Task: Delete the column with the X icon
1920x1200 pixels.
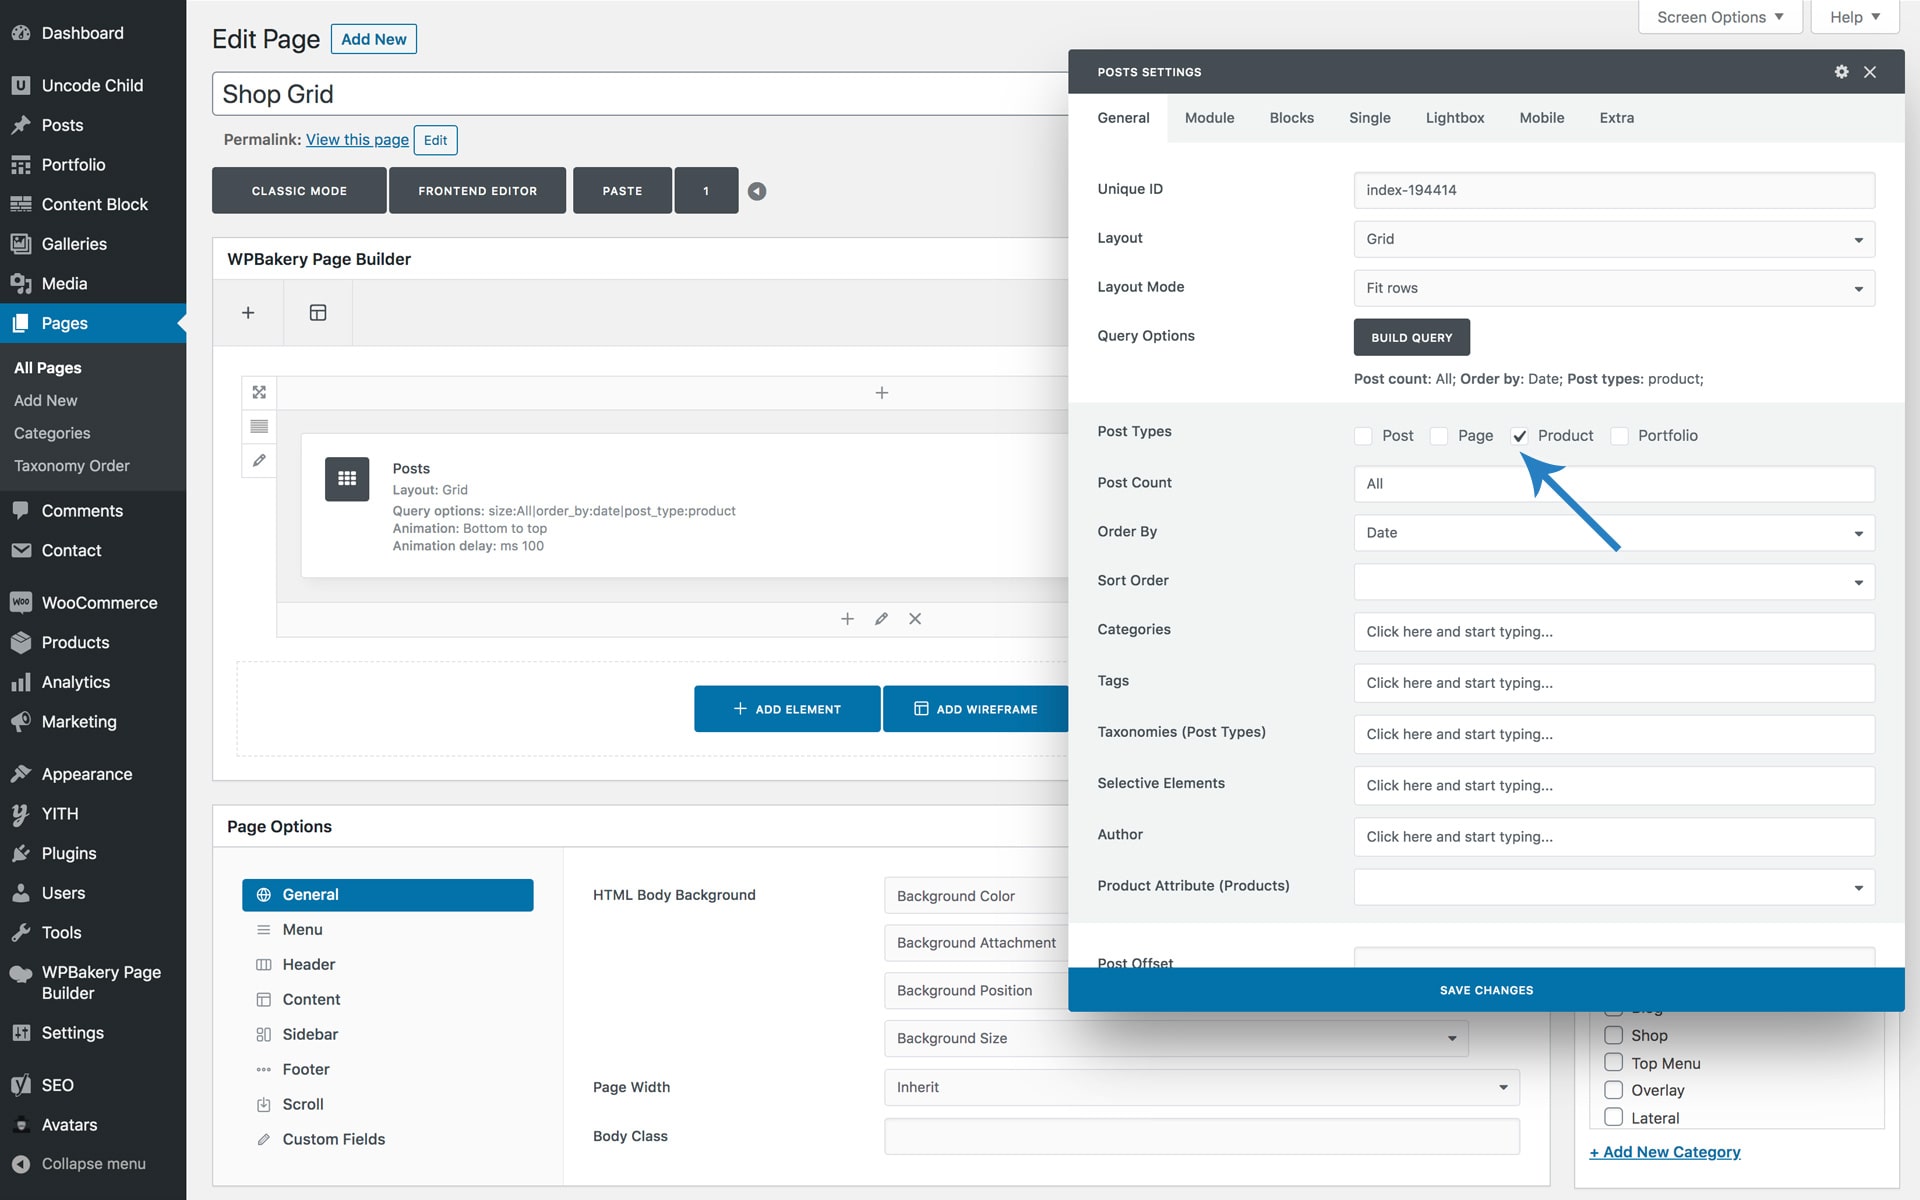Action: click(x=915, y=619)
